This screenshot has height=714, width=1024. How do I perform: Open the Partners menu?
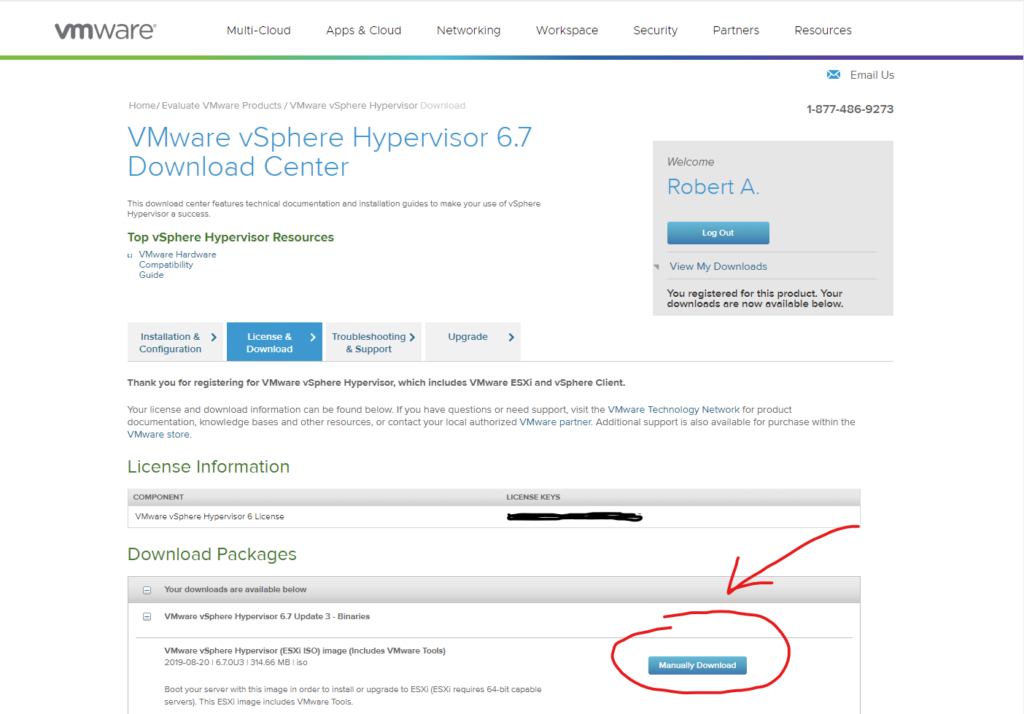click(x=736, y=30)
